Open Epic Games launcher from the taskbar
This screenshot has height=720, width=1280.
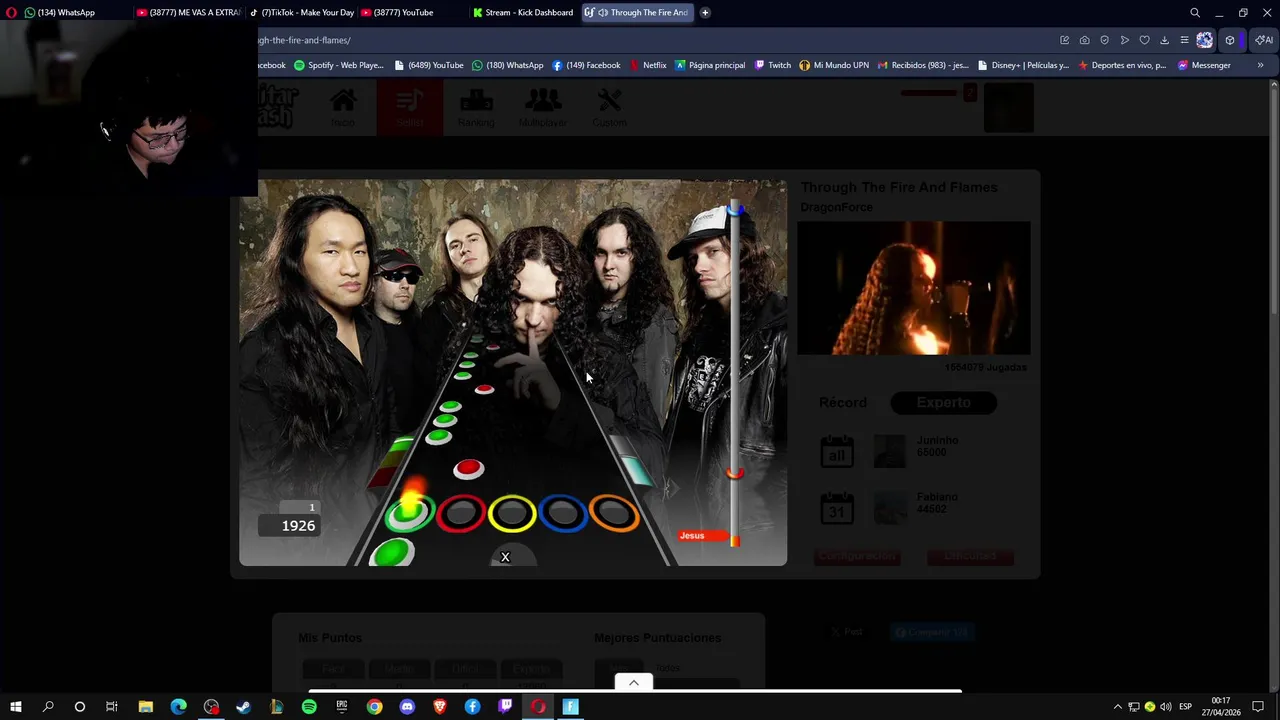[342, 707]
